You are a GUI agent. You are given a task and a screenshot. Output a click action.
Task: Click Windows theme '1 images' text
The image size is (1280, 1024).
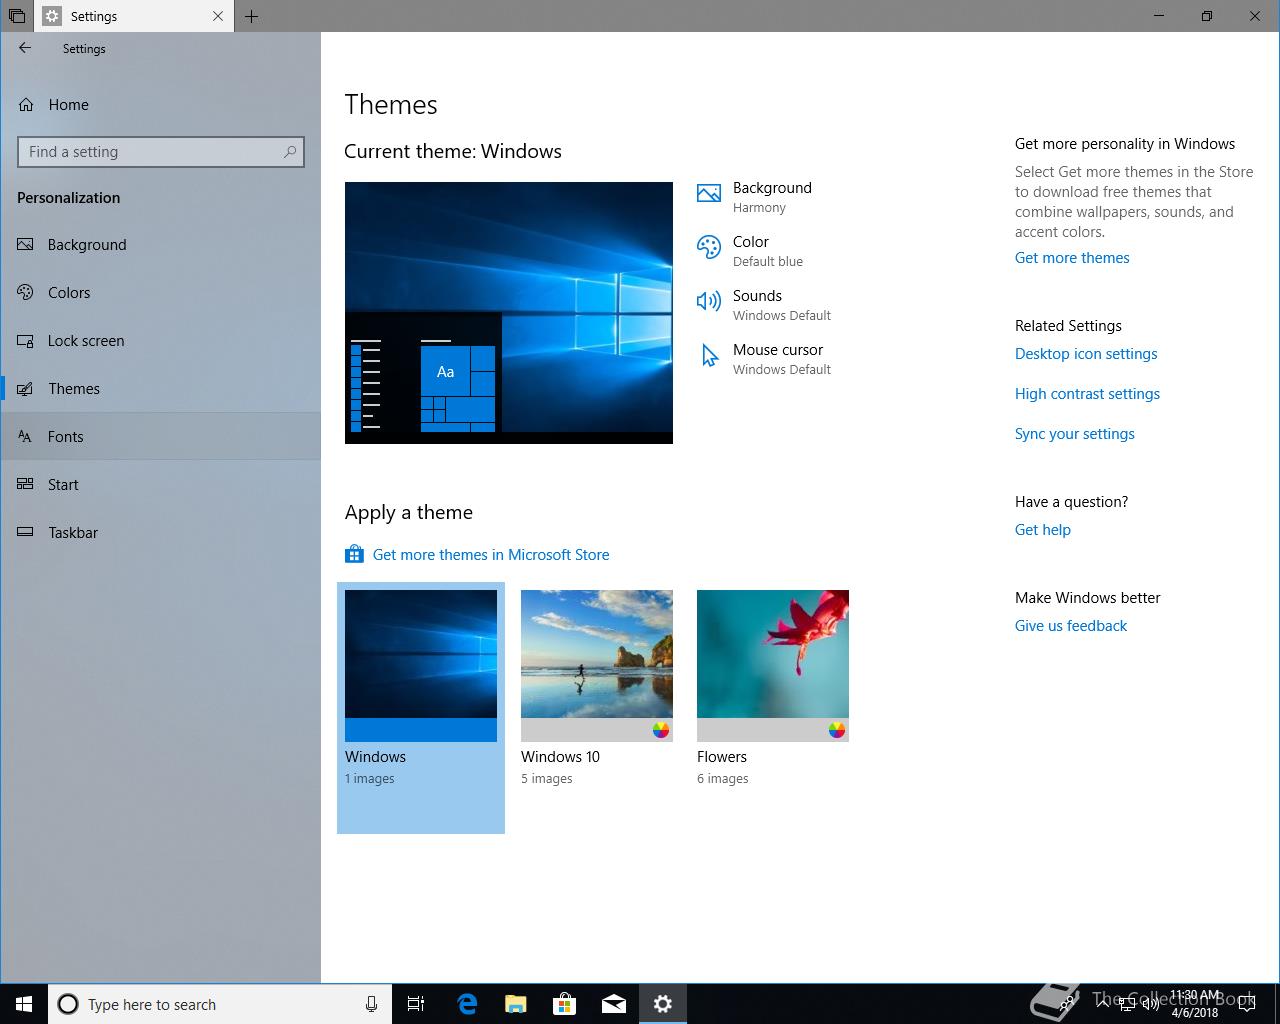[370, 779]
